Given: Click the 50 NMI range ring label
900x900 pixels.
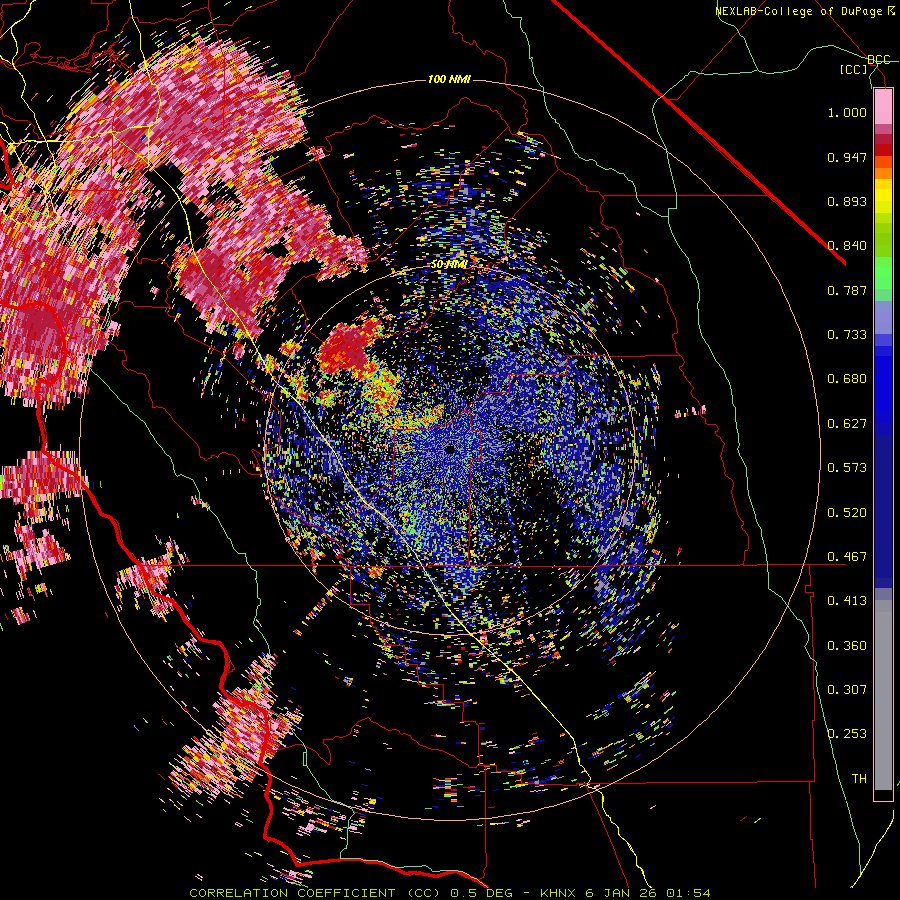Looking at the screenshot, I should click(449, 265).
